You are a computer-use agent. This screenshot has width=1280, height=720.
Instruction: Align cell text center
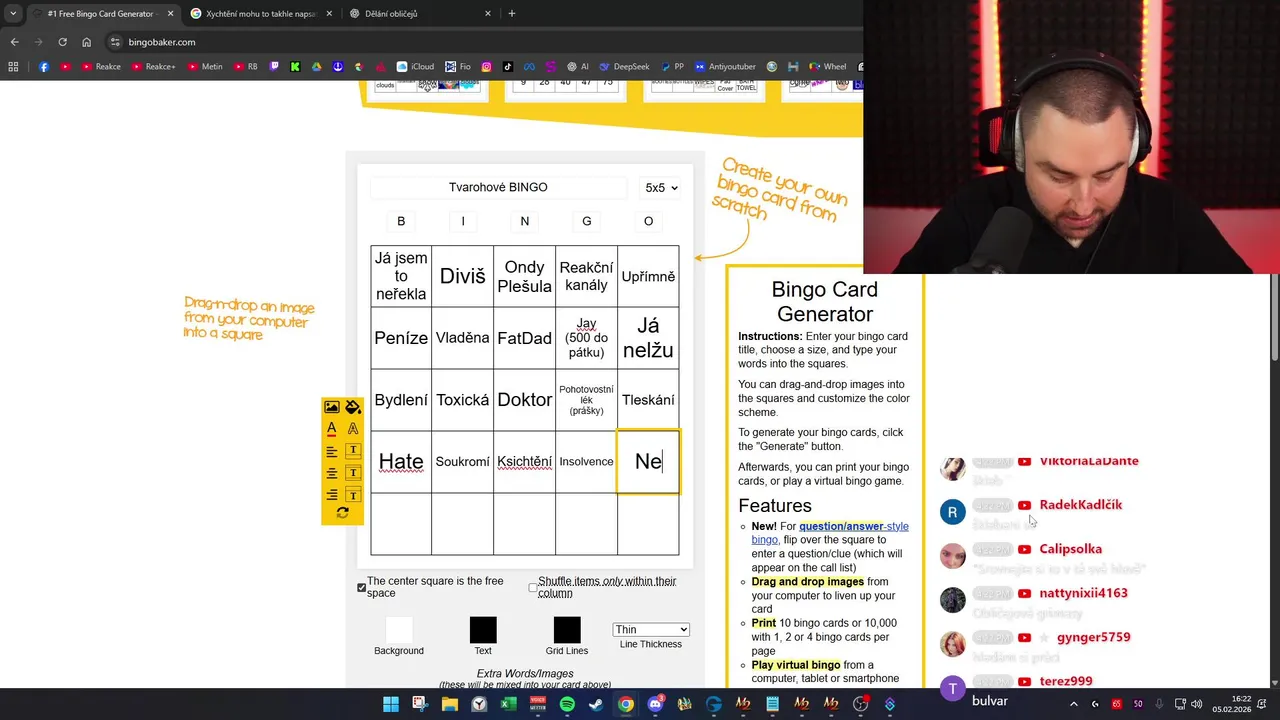click(331, 473)
